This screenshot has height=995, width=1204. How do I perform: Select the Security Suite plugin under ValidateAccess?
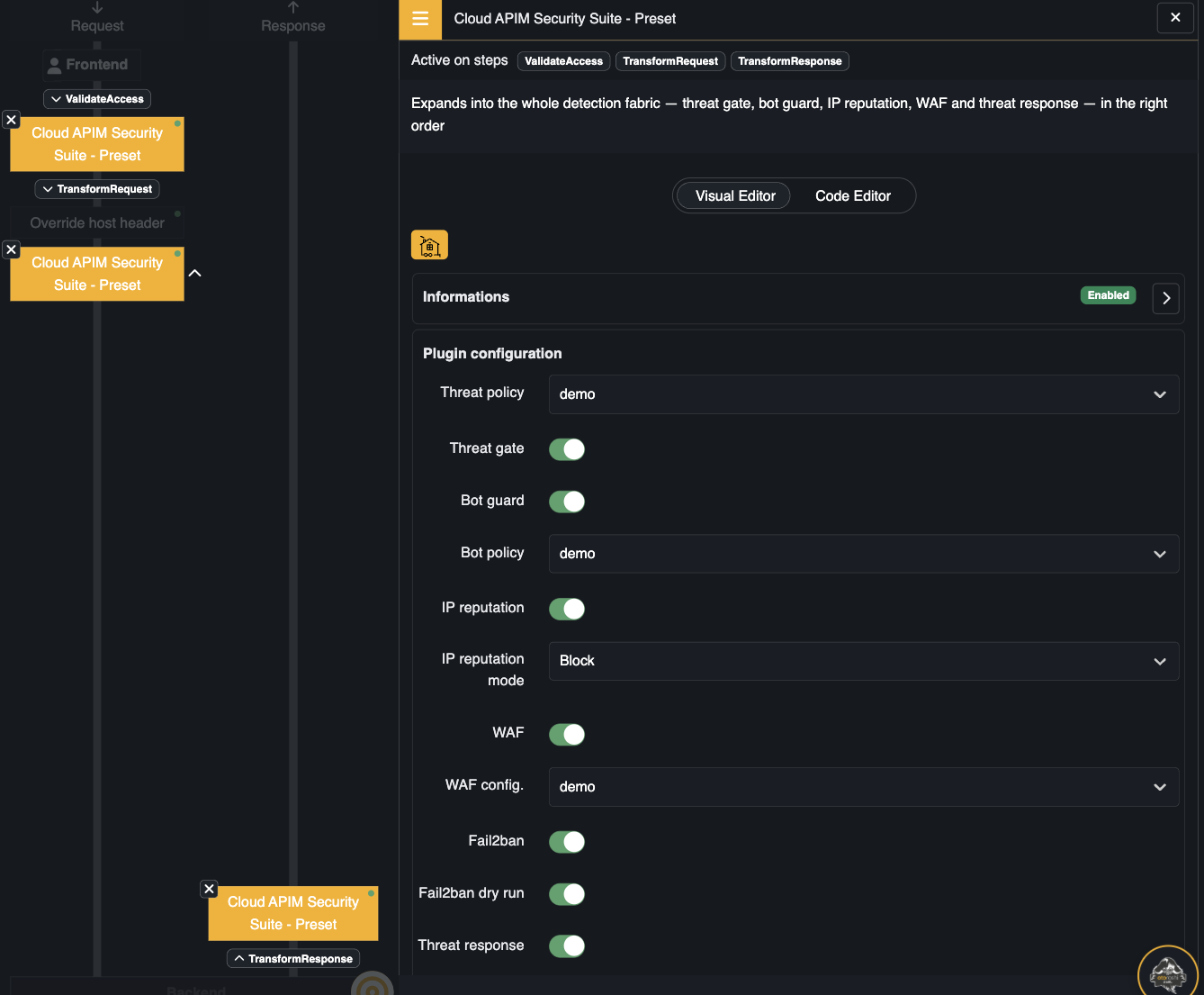pos(97,144)
